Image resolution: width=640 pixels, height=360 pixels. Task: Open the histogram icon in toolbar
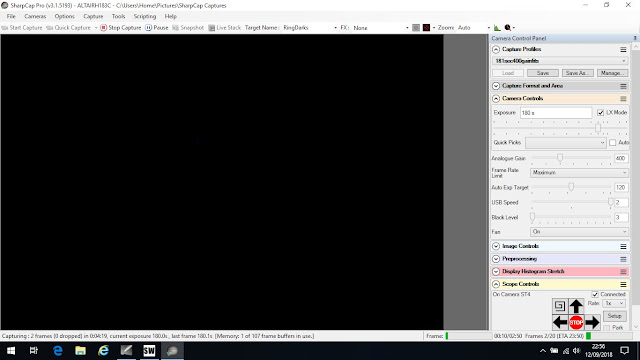(497, 28)
